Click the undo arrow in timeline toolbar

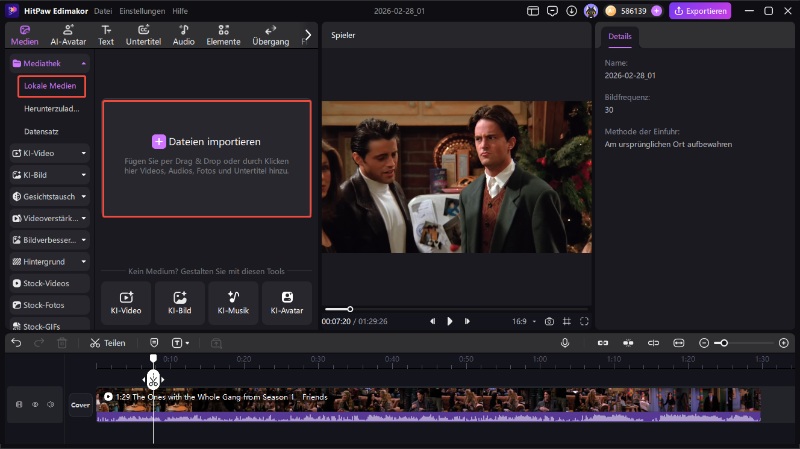pyautogui.click(x=16, y=343)
